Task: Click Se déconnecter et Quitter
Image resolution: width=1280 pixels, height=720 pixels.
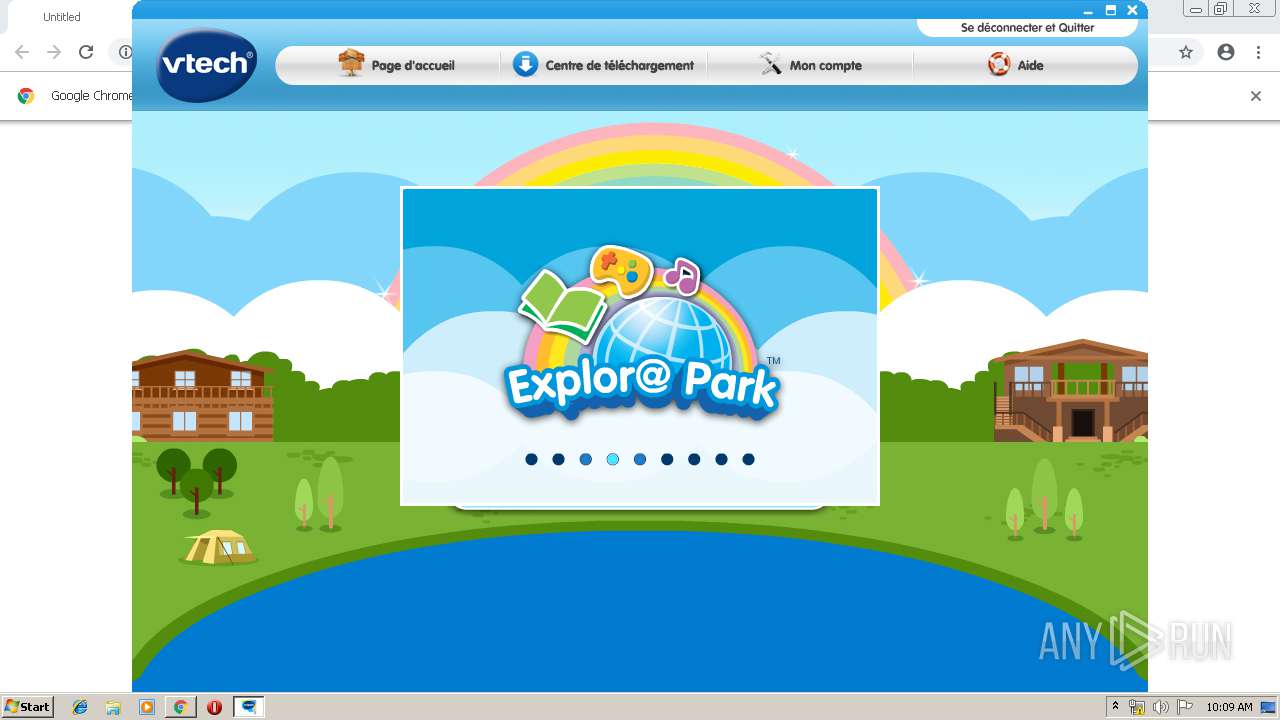Action: [1027, 28]
